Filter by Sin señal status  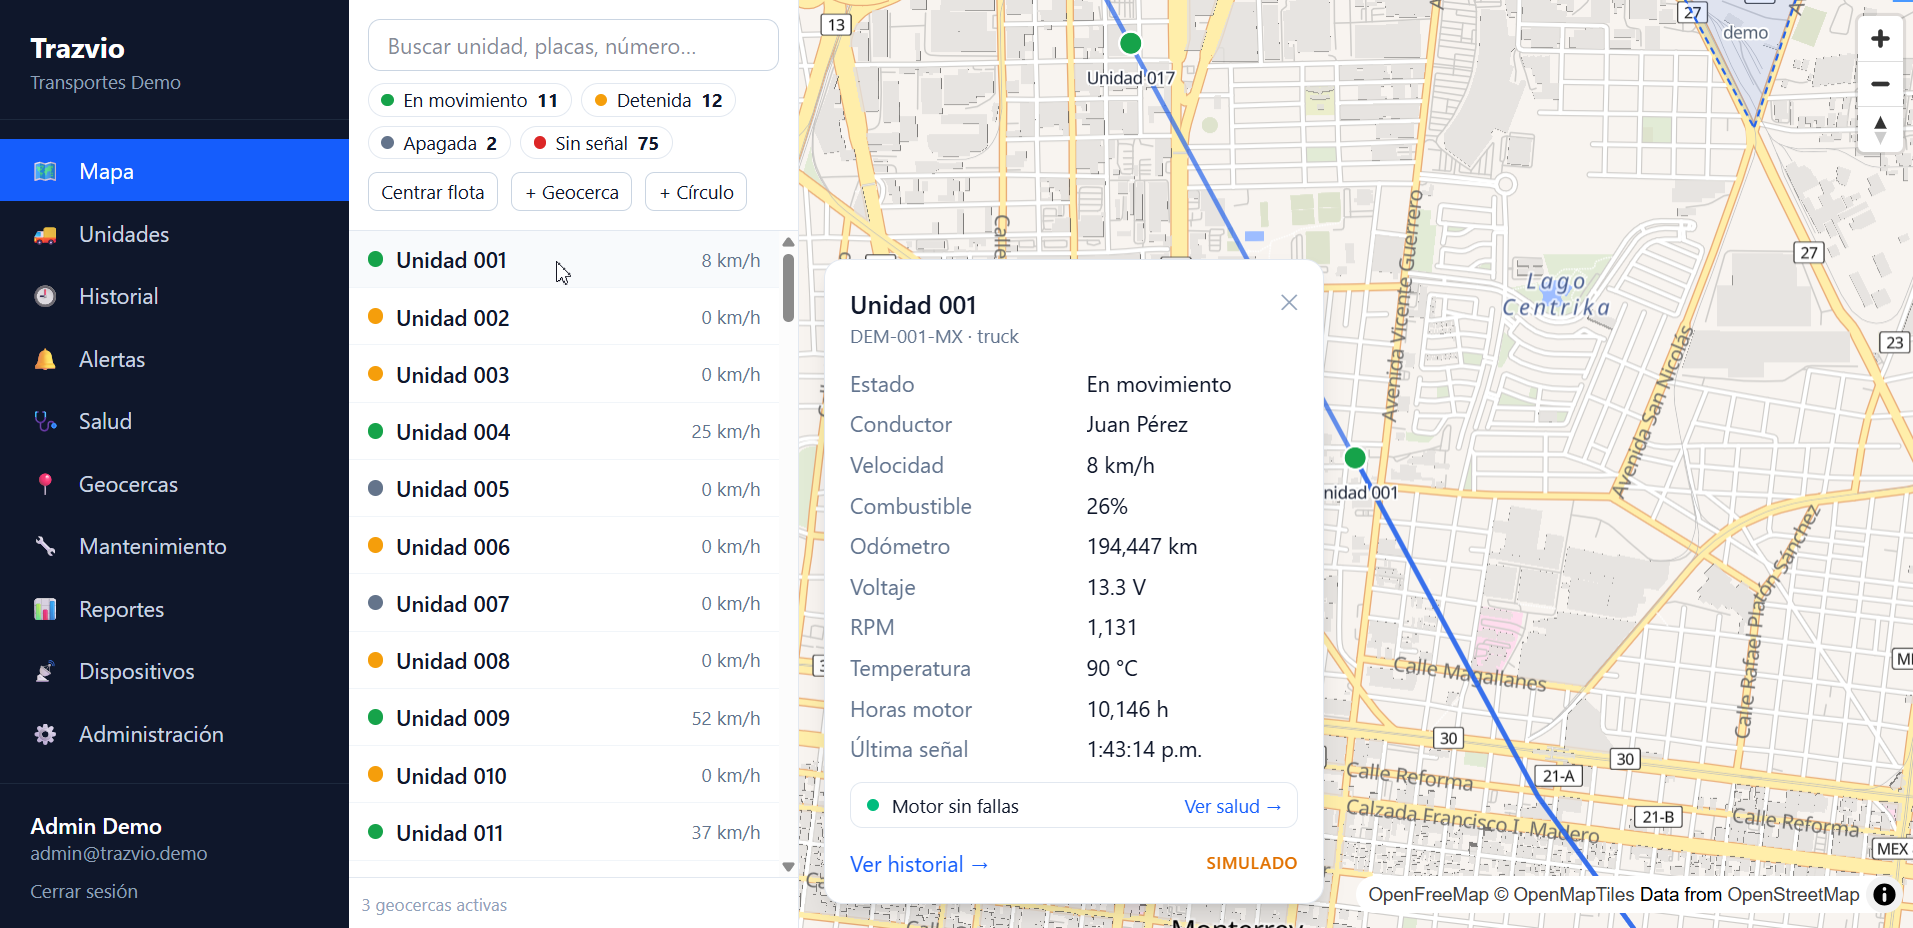[596, 143]
